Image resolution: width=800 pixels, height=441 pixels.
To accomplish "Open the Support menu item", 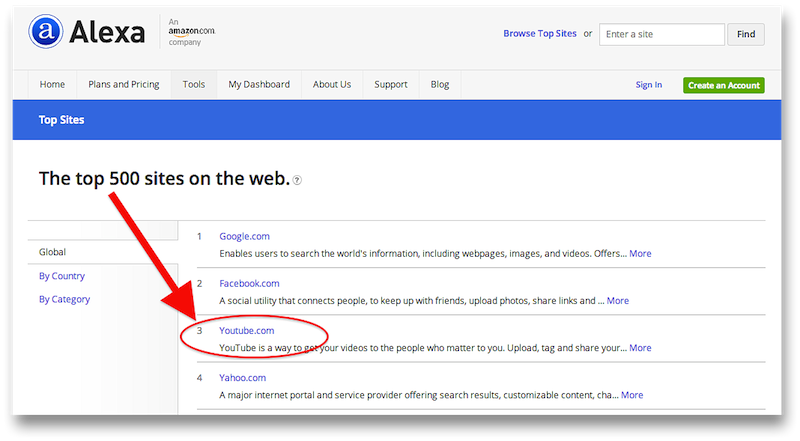I will [x=391, y=84].
